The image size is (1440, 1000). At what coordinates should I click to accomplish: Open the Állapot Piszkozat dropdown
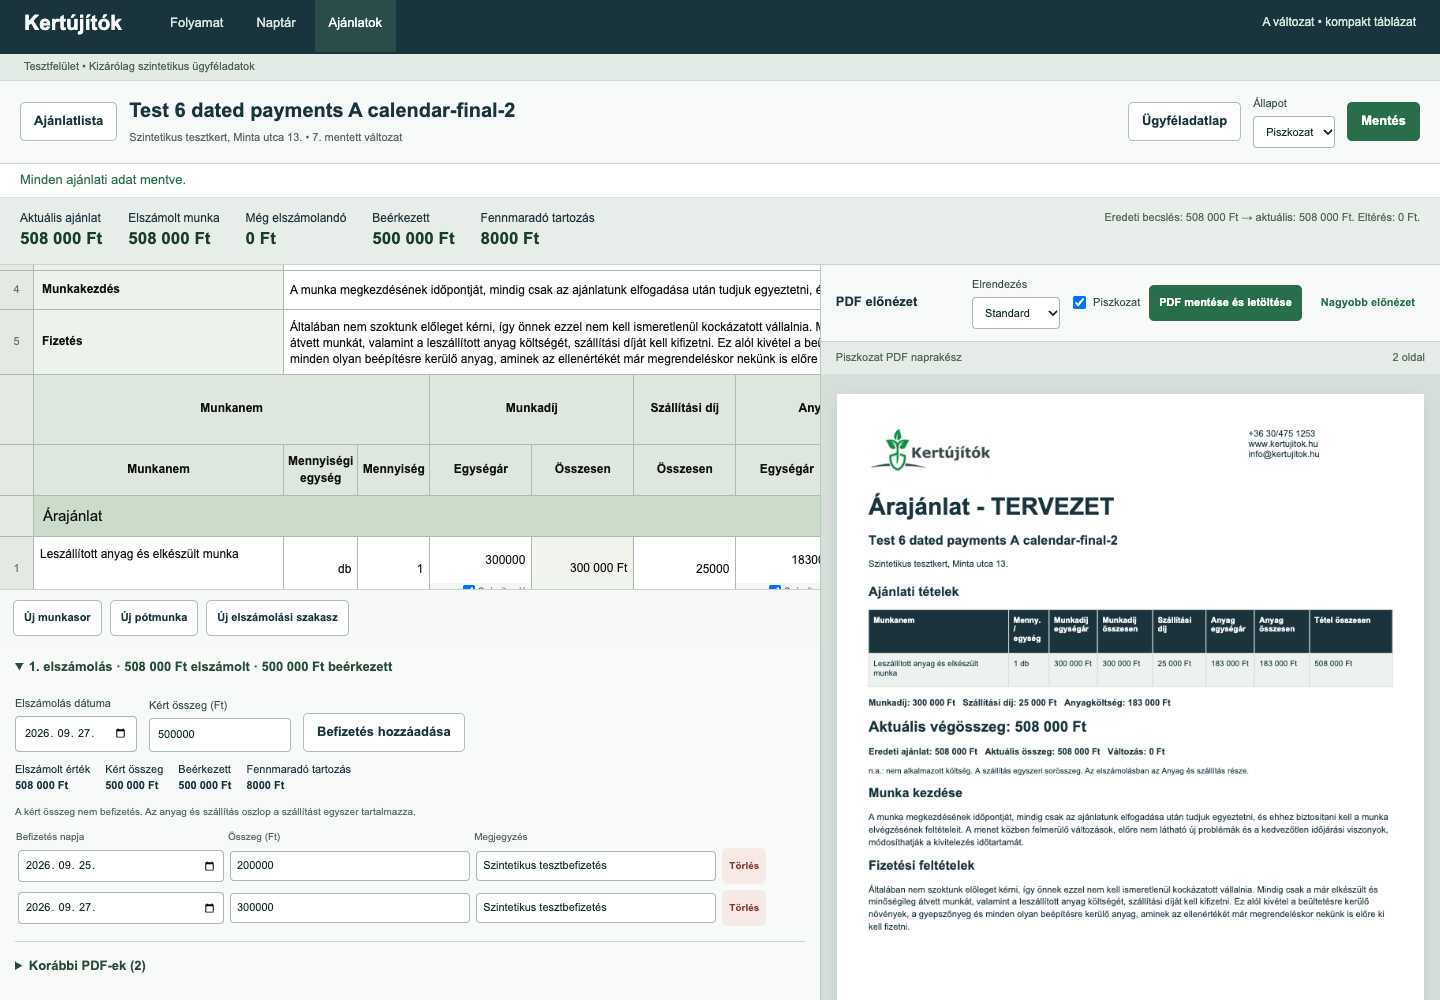(x=1294, y=132)
